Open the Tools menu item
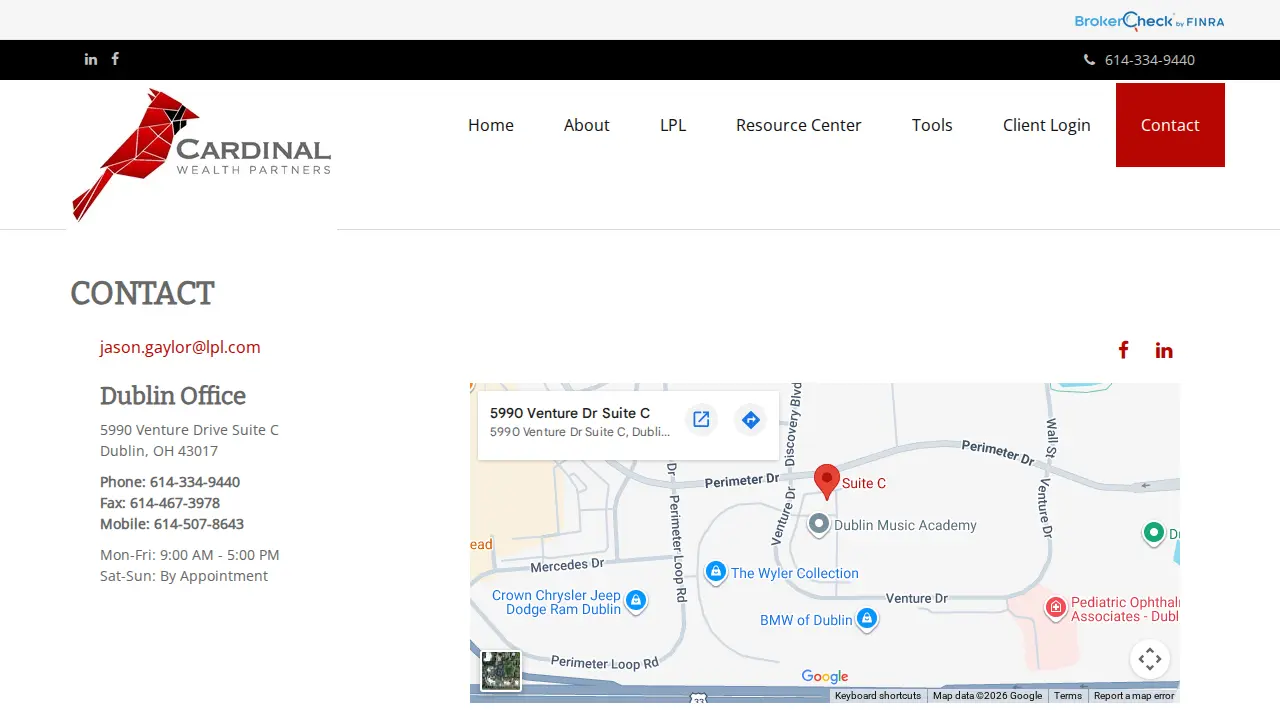This screenshot has width=1280, height=720. (932, 125)
